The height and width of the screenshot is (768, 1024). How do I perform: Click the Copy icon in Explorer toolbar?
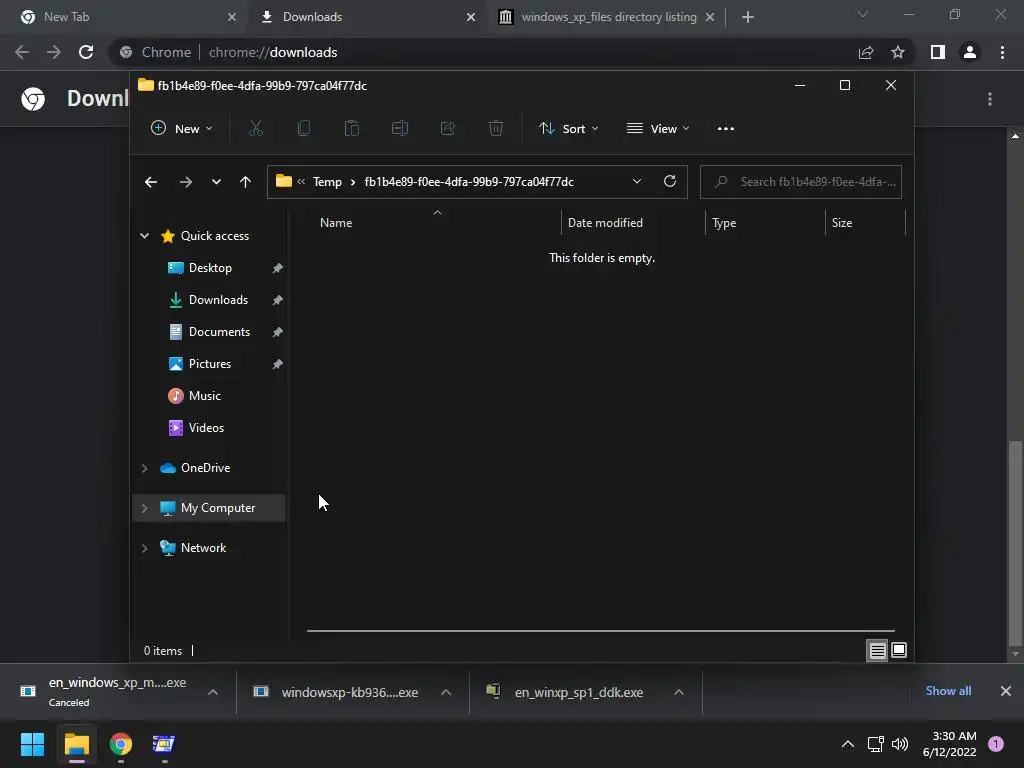tap(304, 129)
